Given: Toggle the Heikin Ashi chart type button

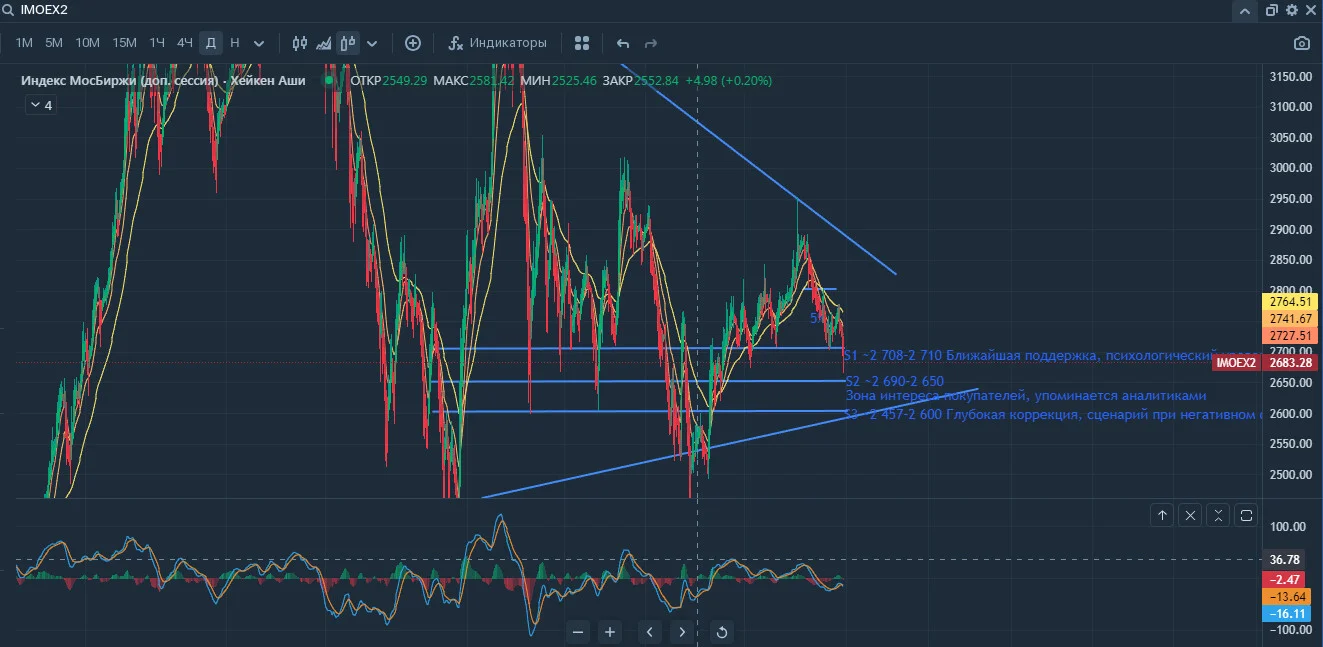Looking at the screenshot, I should (348, 43).
